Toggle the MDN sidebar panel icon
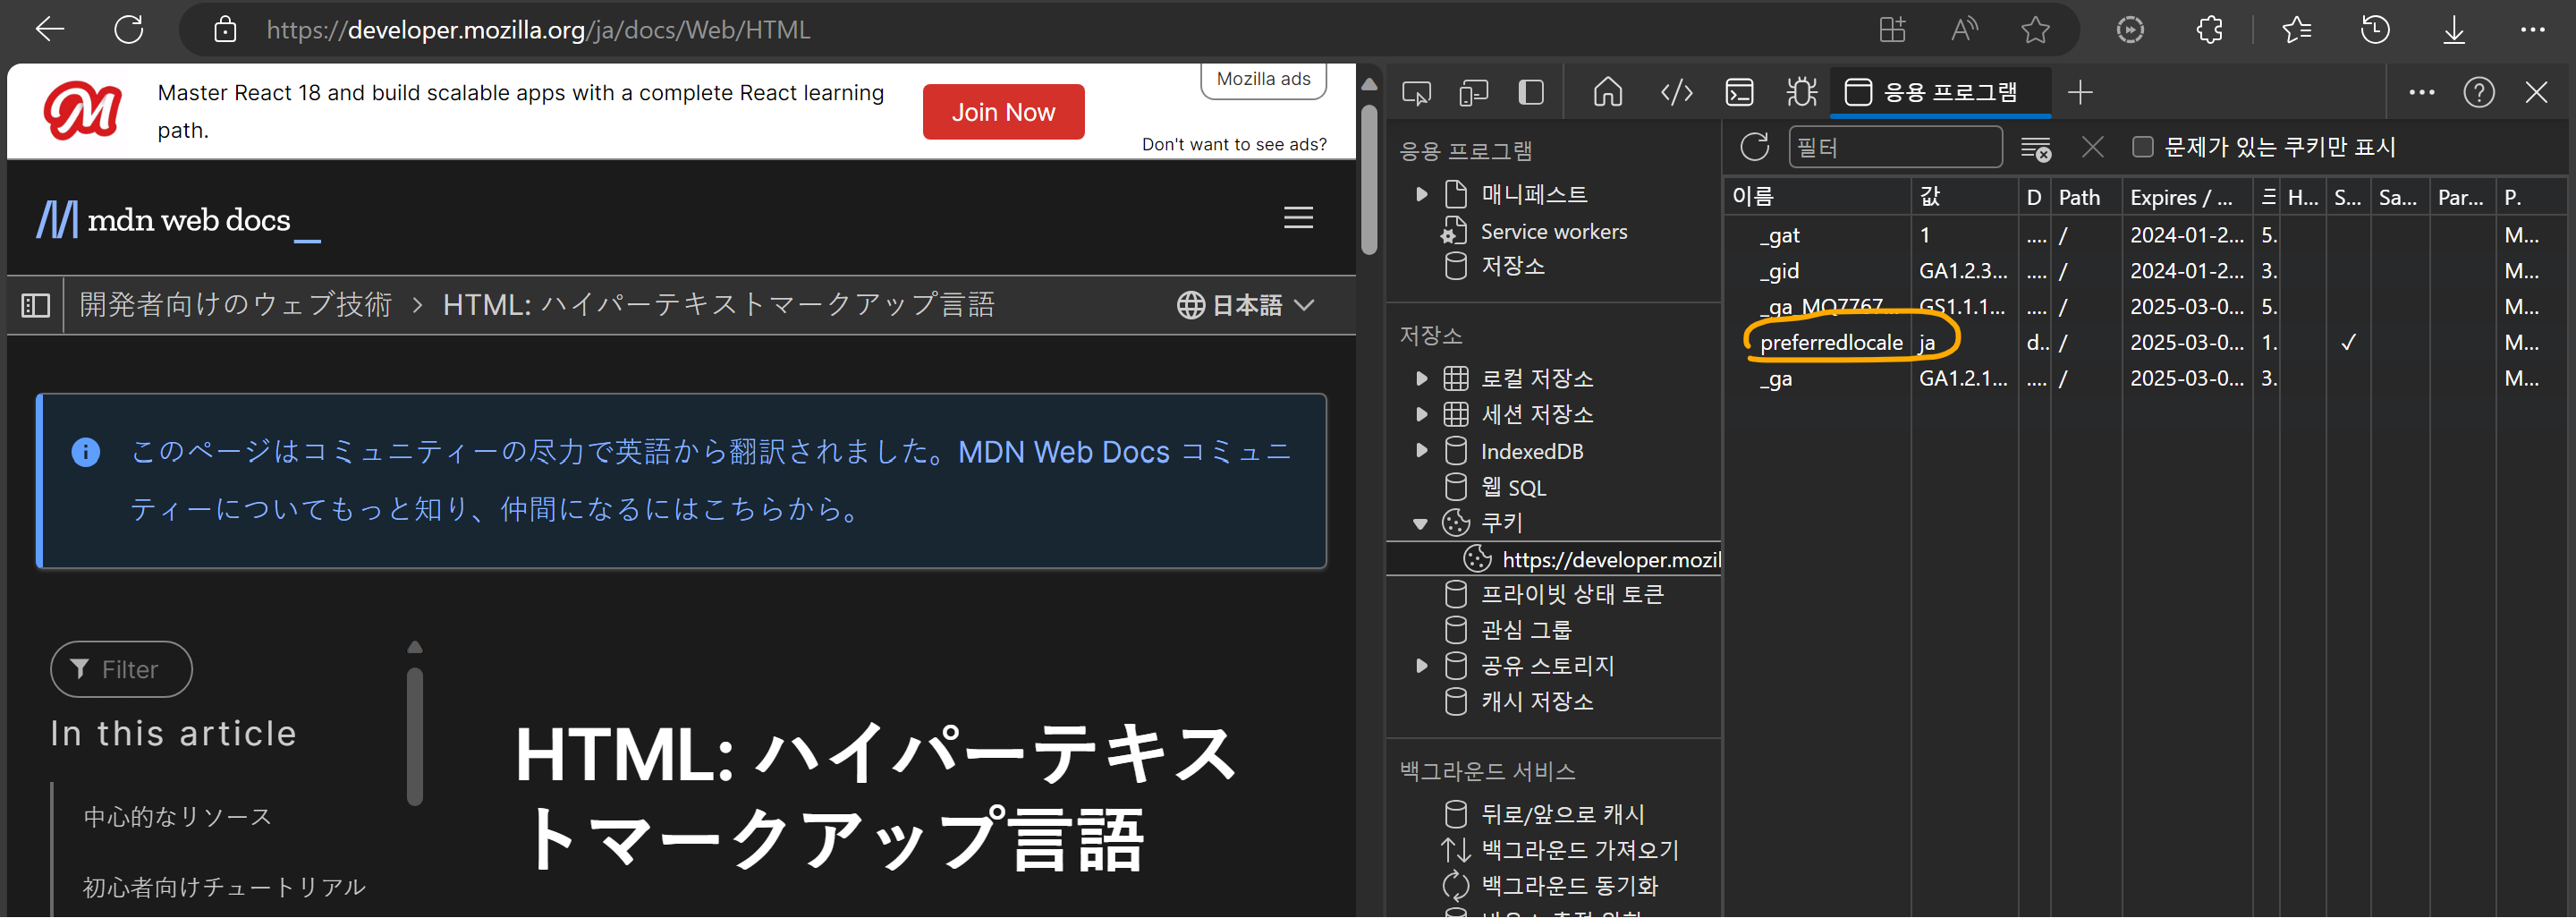2576x918 pixels. pyautogui.click(x=36, y=305)
